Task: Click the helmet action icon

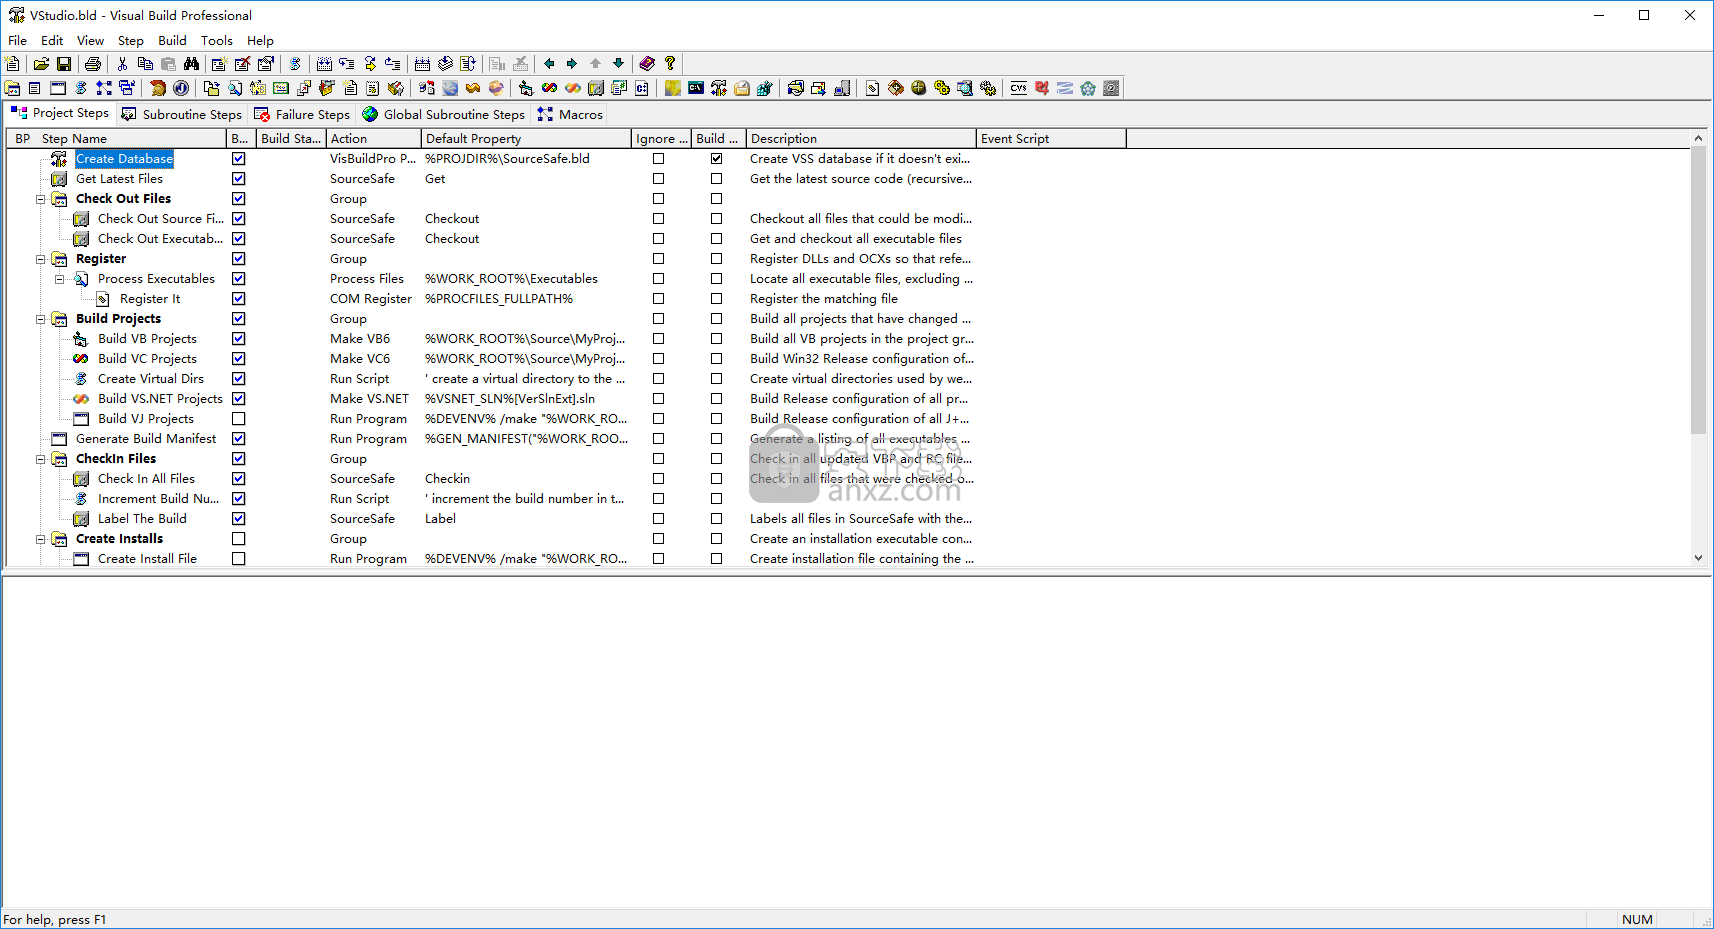Action: [158, 88]
